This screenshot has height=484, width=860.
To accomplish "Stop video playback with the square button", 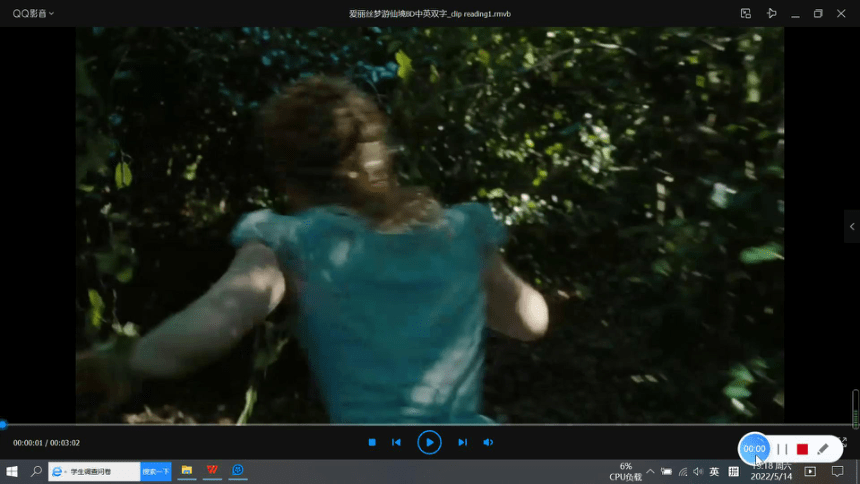I will tap(372, 442).
